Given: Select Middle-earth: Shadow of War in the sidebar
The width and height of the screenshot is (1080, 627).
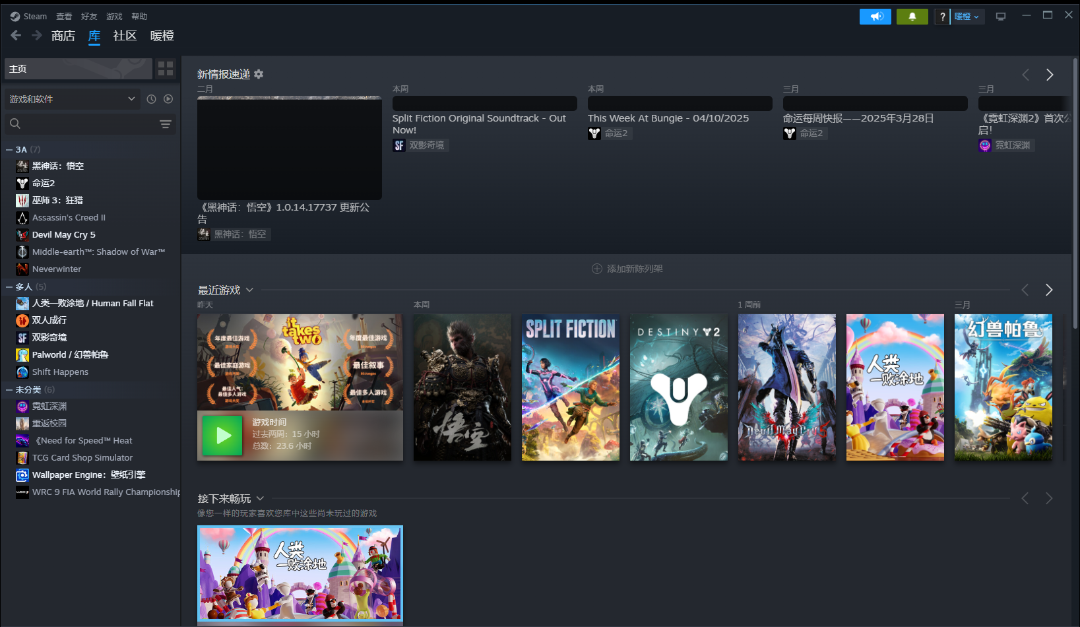Looking at the screenshot, I should (x=96, y=252).
